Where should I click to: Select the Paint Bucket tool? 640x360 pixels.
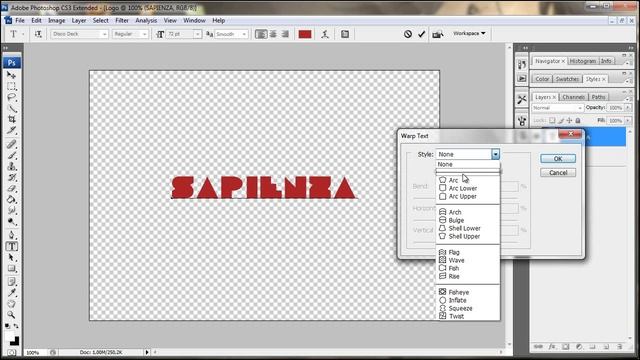pos(11,200)
